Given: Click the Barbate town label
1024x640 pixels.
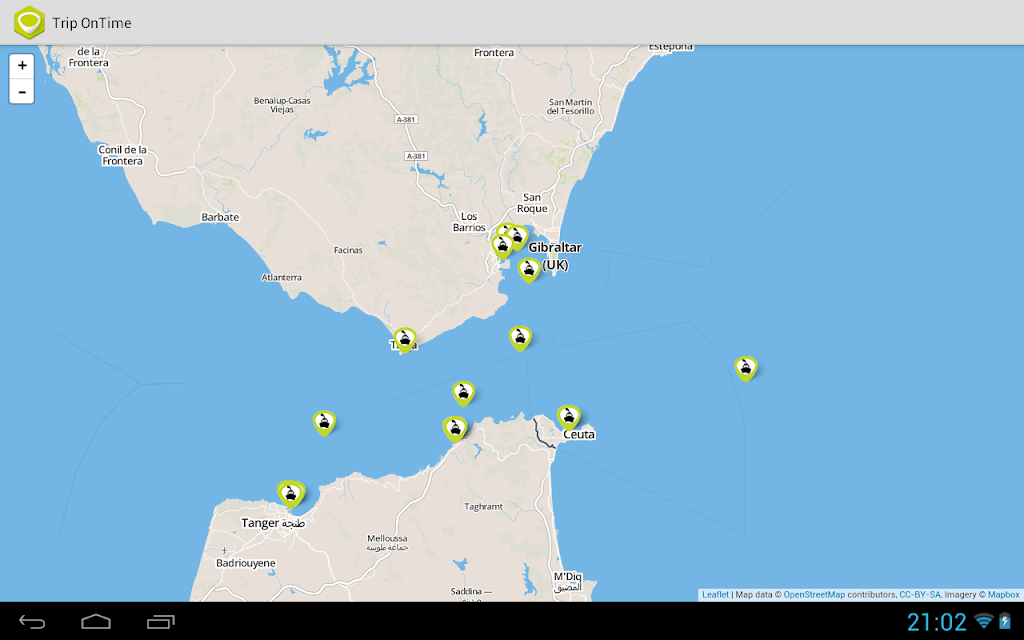Looking at the screenshot, I should point(220,217).
